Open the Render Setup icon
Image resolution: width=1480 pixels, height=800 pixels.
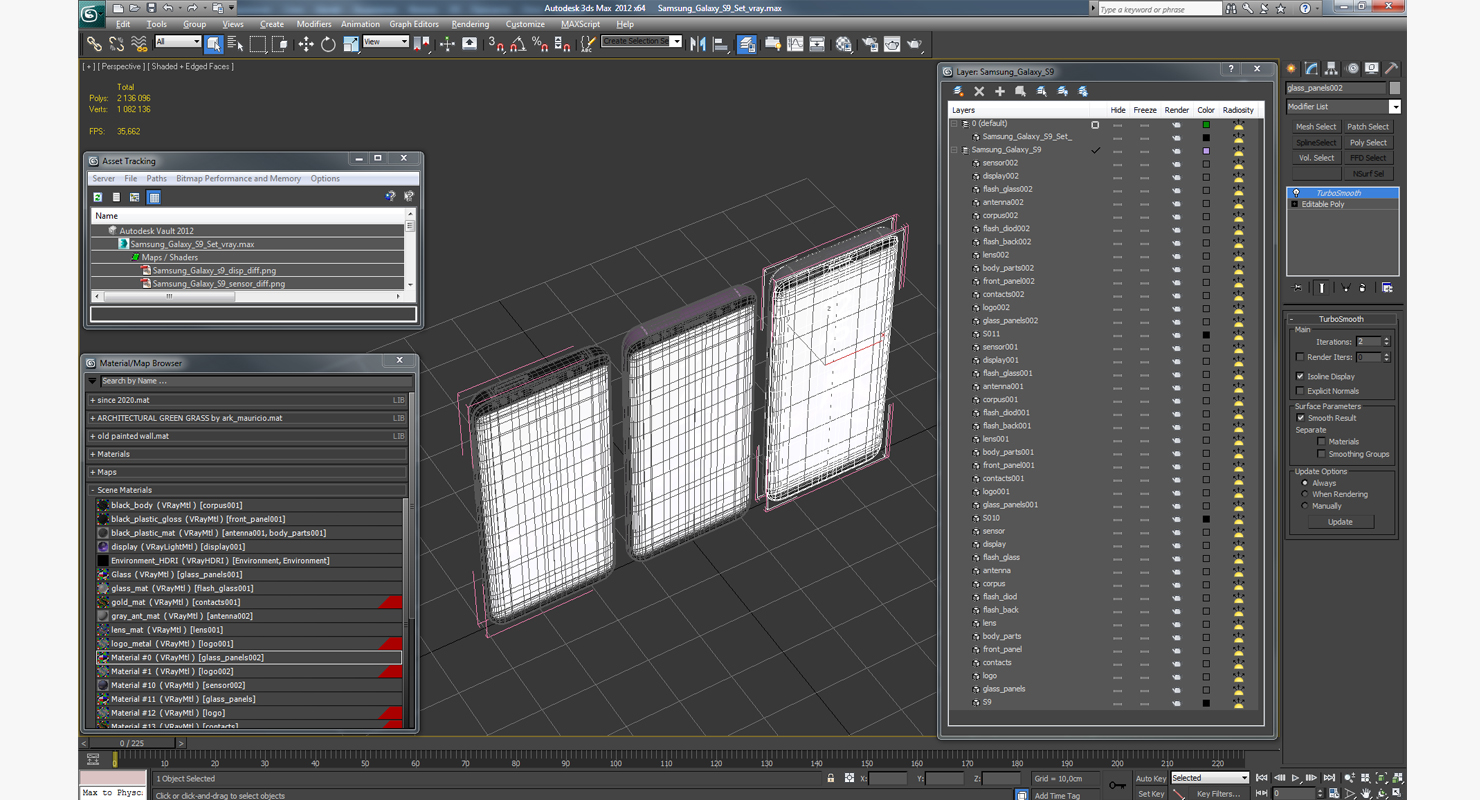(x=869, y=44)
